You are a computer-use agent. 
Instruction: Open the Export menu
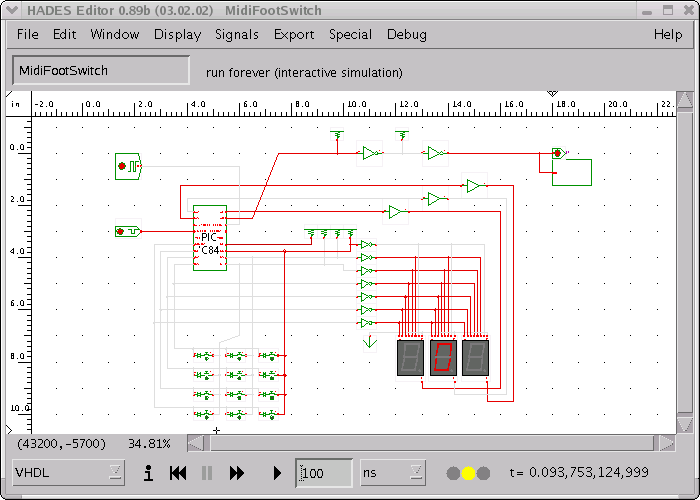[294, 34]
